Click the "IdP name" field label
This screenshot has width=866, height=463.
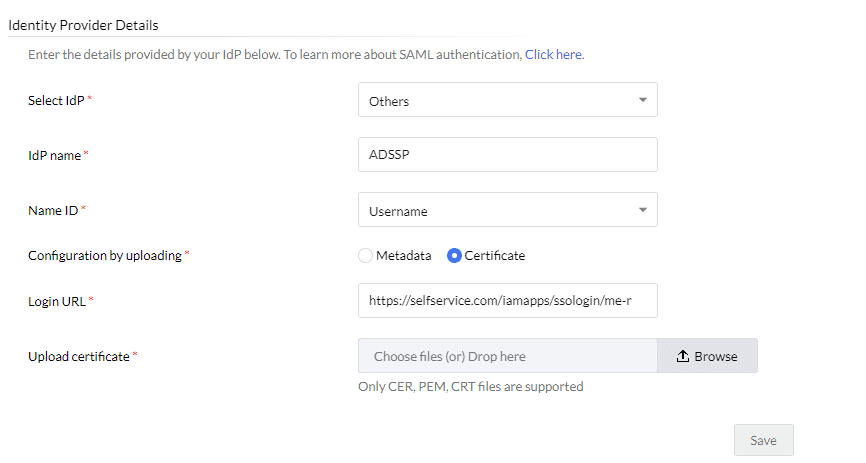(54, 156)
